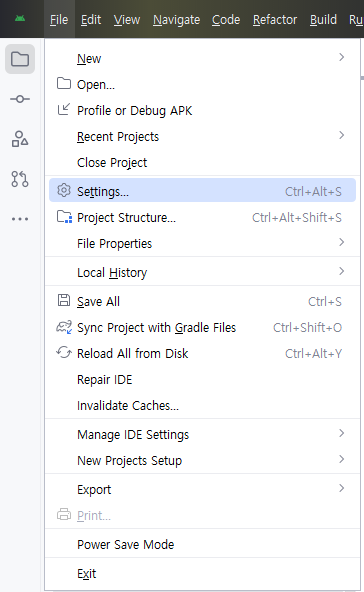The image size is (364, 592).
Task: Open the More tool windows ellipsis
Action: [x=20, y=219]
